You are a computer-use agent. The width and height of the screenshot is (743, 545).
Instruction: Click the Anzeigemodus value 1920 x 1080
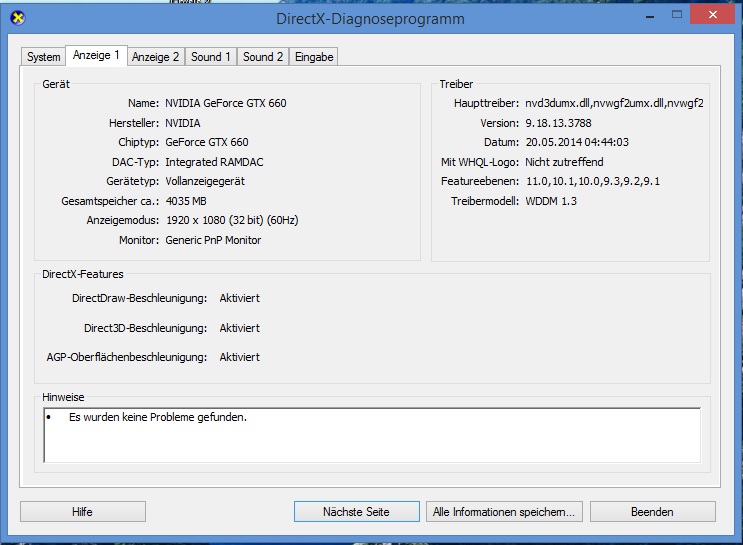(232, 220)
